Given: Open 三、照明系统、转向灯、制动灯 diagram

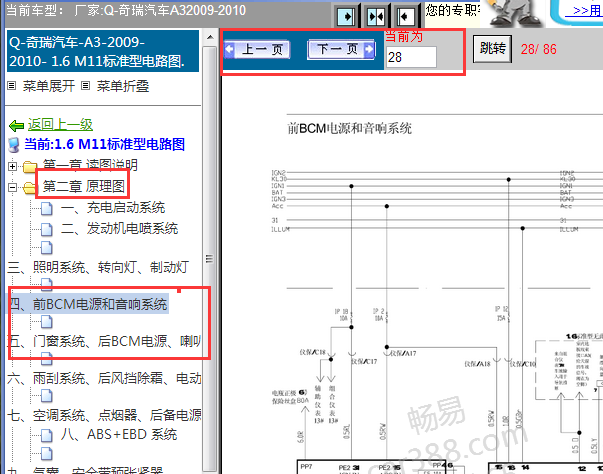Looking at the screenshot, I should point(98,267).
